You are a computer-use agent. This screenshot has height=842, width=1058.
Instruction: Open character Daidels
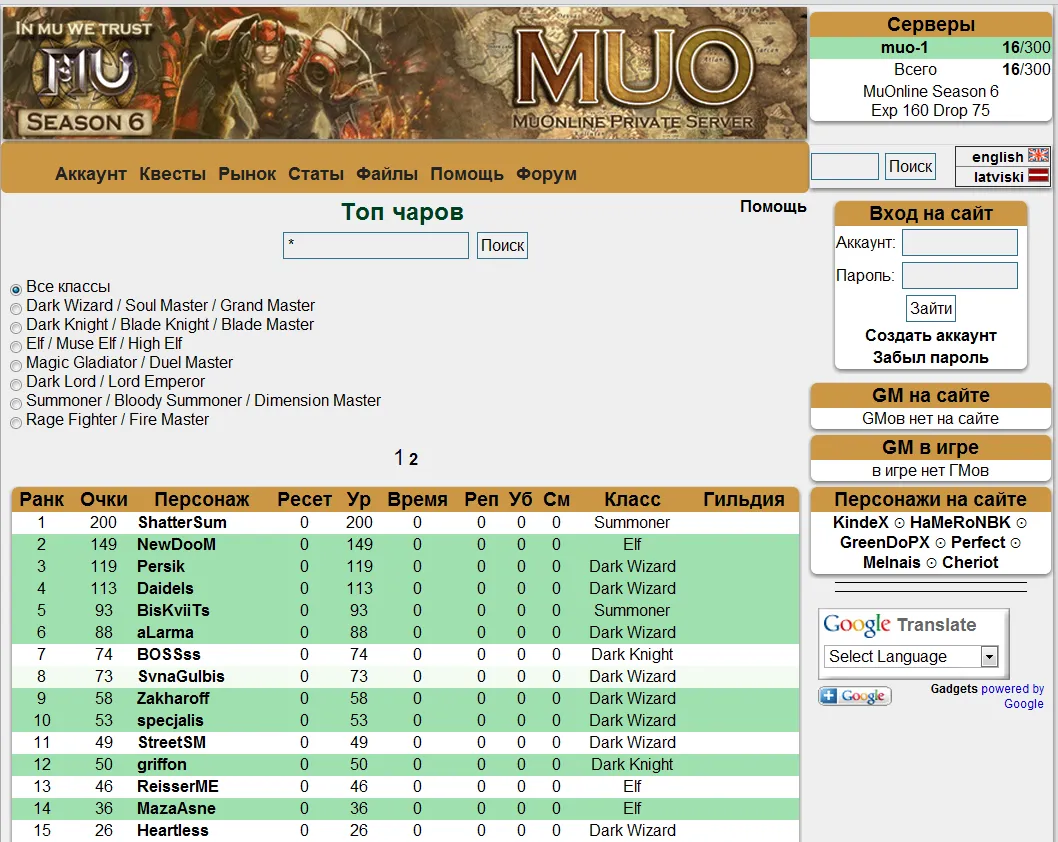[x=165, y=588]
